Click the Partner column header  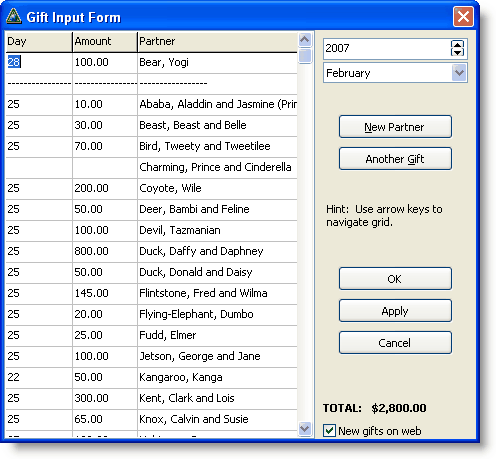point(217,42)
